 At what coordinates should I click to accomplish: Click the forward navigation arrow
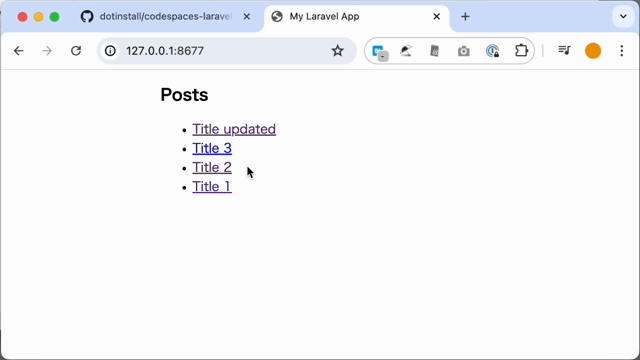pyautogui.click(x=47, y=51)
